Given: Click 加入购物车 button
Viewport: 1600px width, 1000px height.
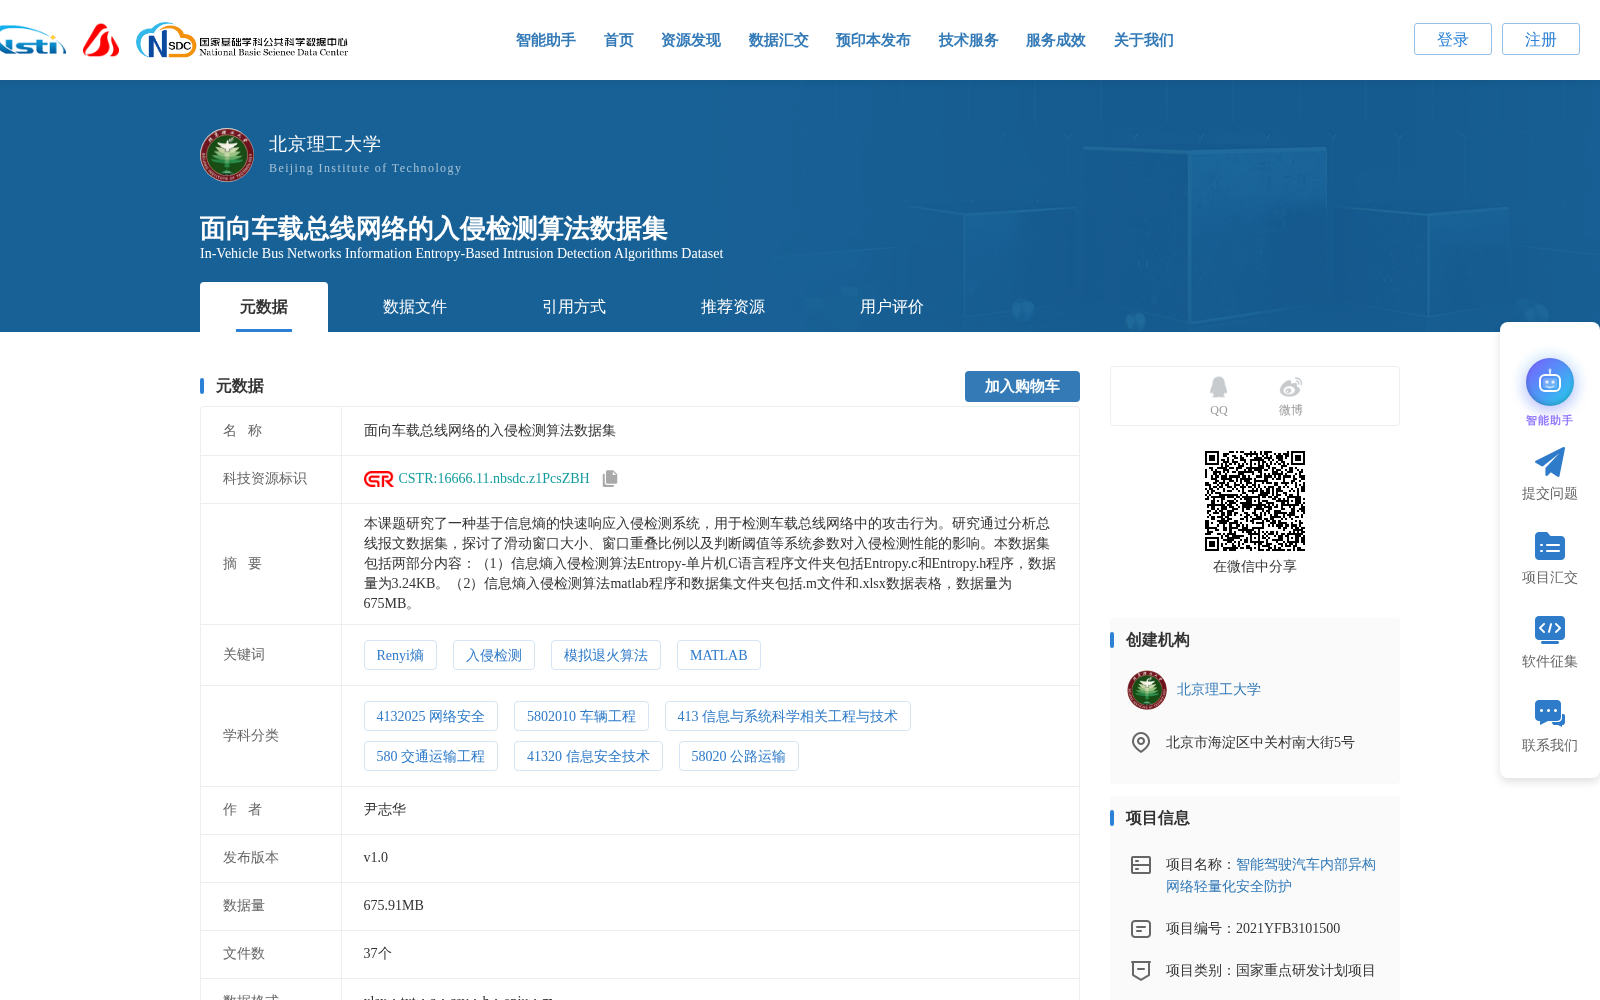Looking at the screenshot, I should point(1022,386).
